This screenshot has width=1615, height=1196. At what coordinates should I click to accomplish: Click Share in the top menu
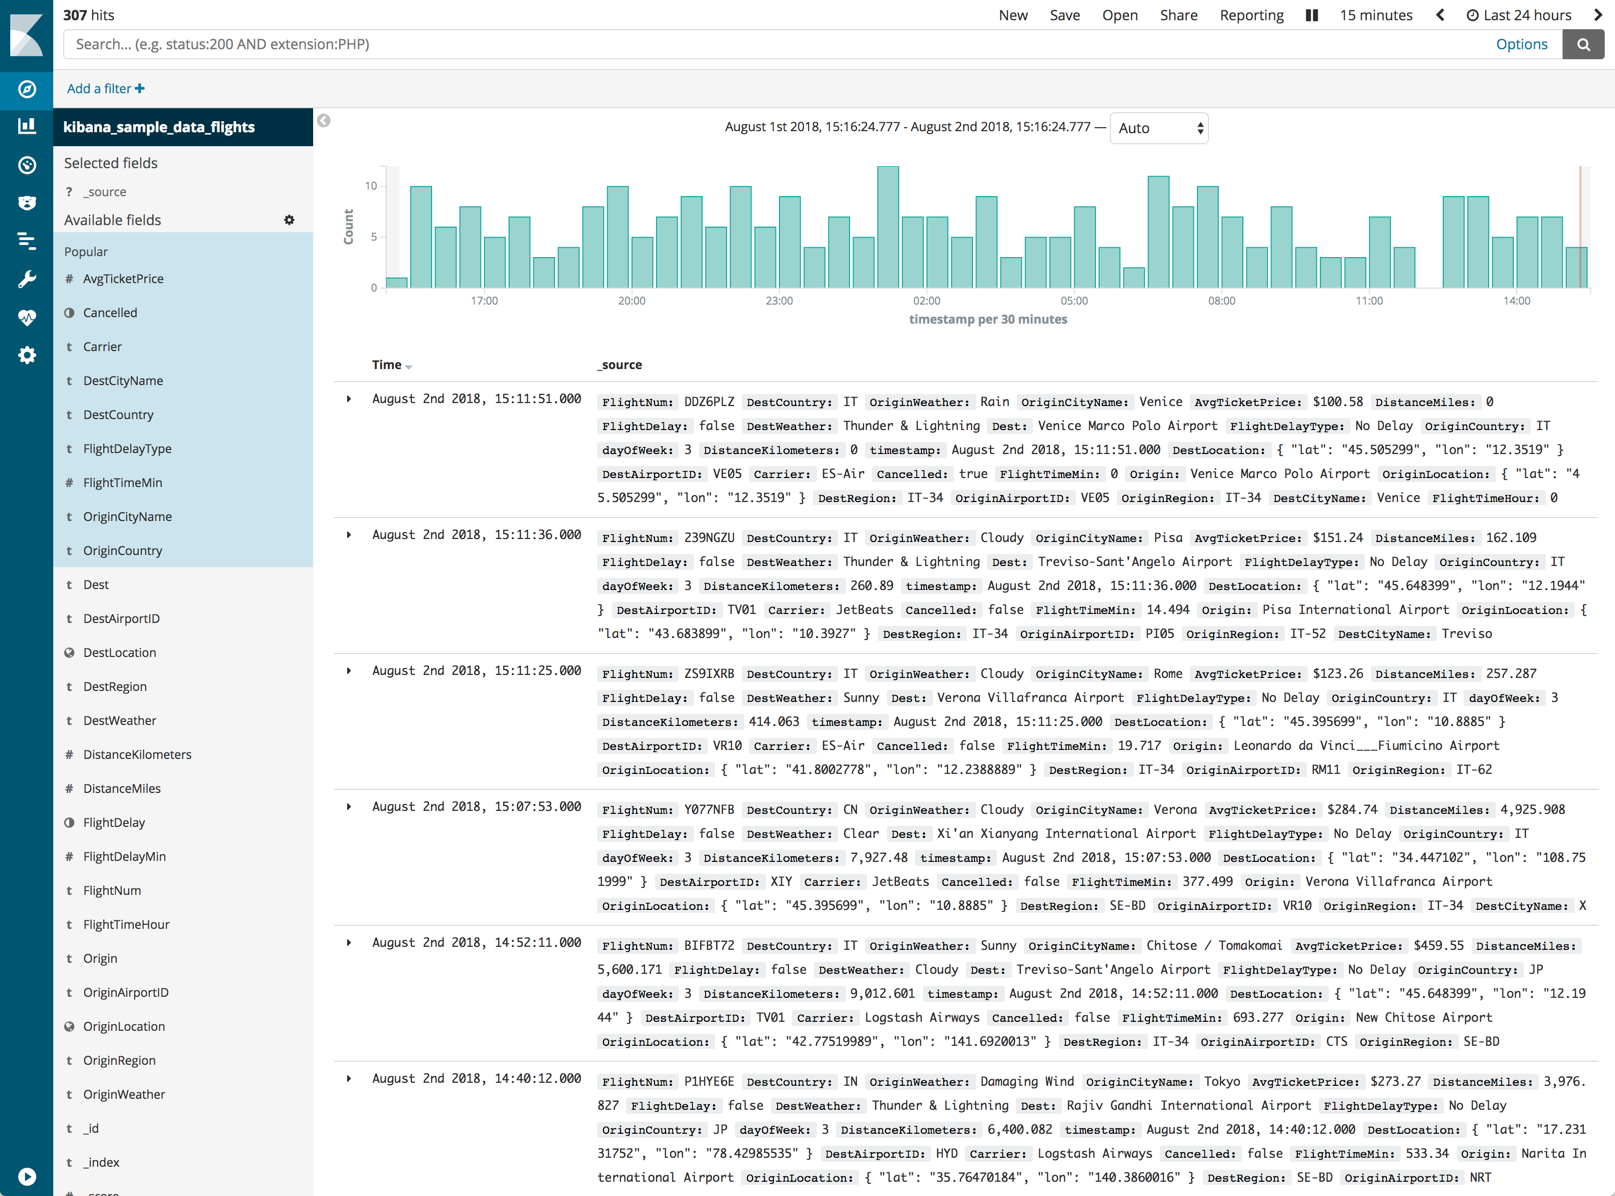click(x=1178, y=15)
